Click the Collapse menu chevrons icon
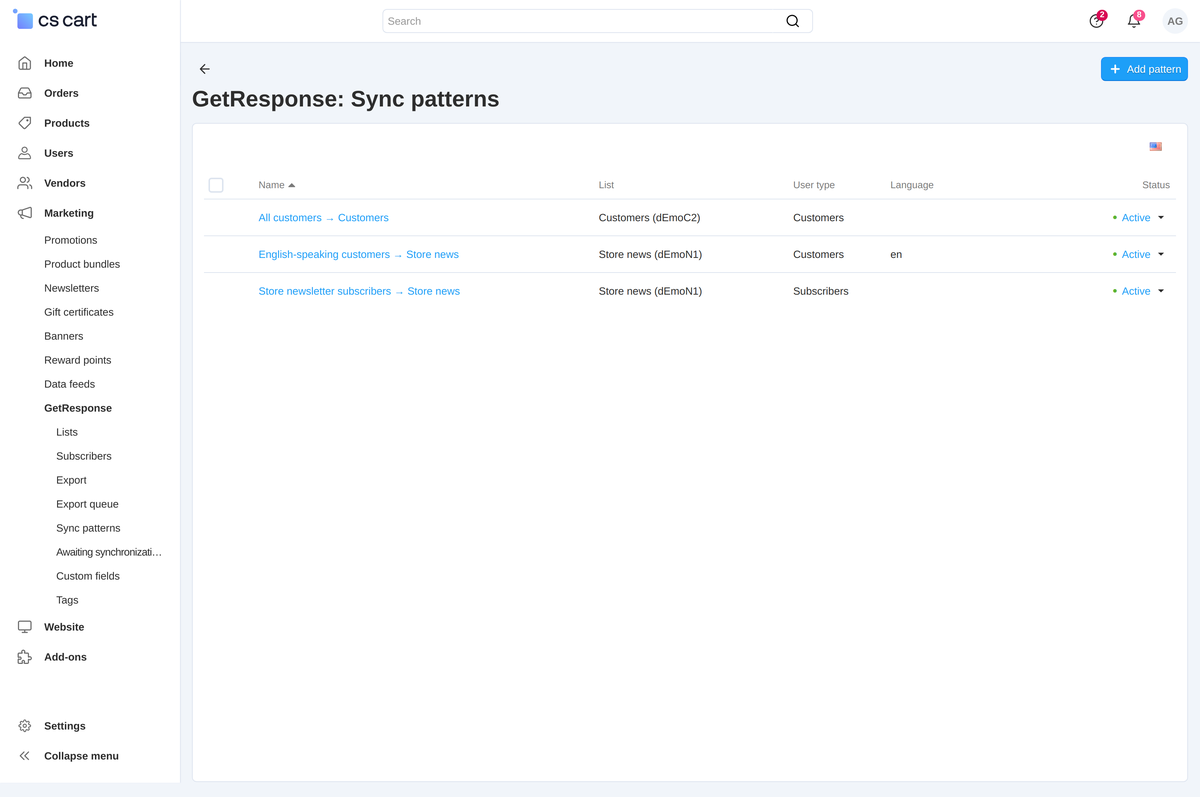1200x797 pixels. tap(25, 756)
